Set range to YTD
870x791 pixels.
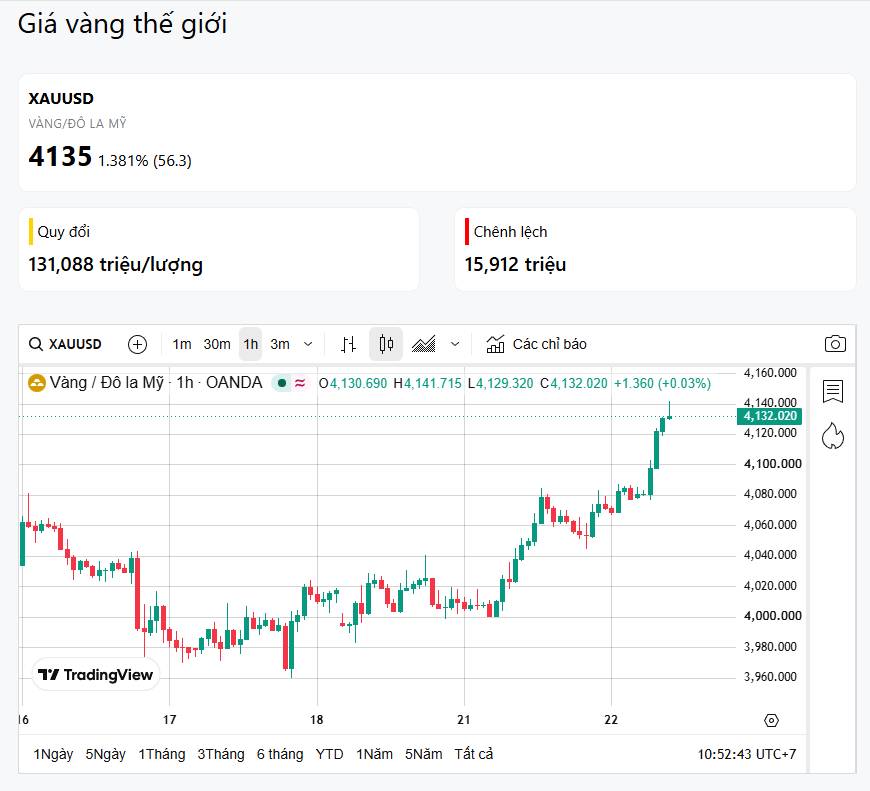(x=329, y=754)
